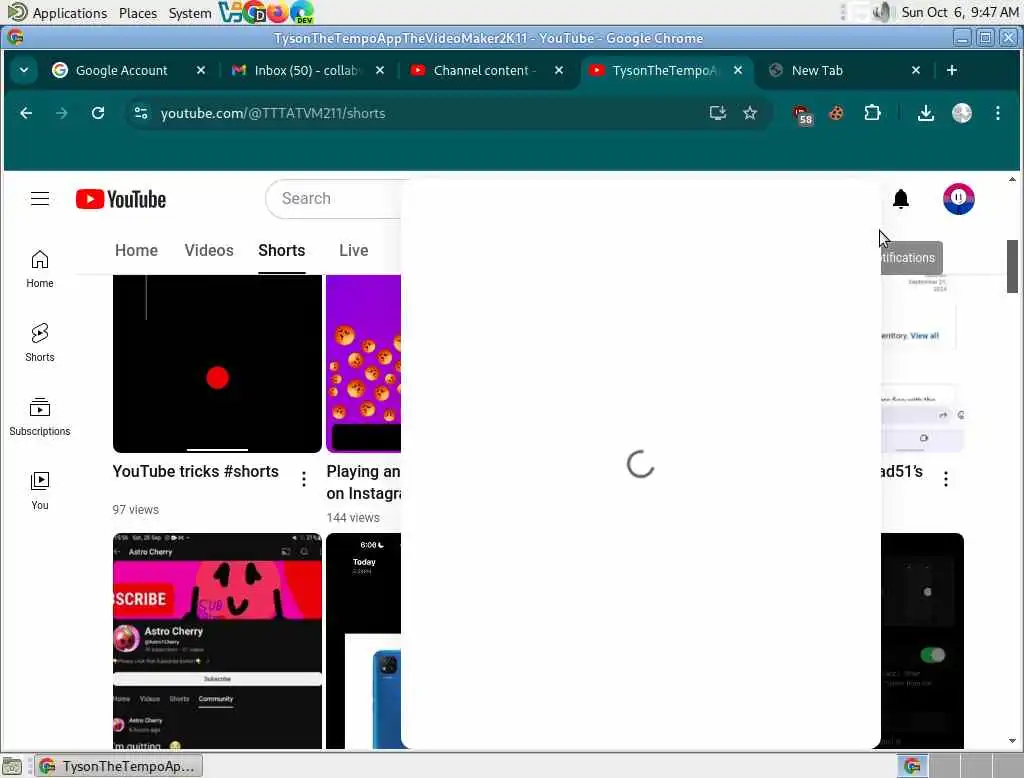Open the extension with 58 badge
This screenshot has height=778, width=1024.
[x=803, y=114]
